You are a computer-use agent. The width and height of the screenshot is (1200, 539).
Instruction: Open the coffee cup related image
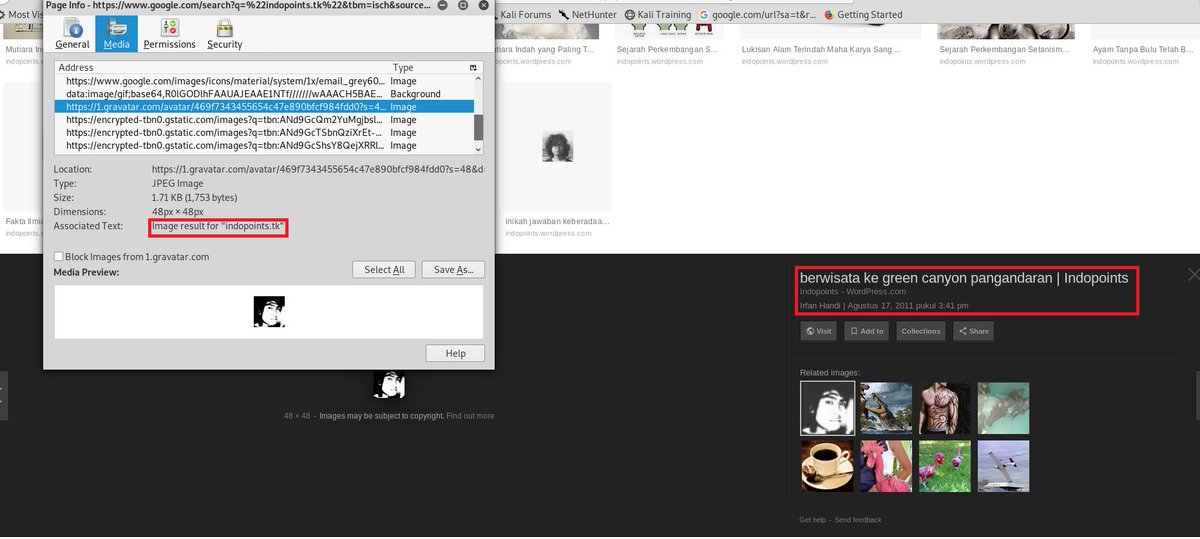pyautogui.click(x=827, y=466)
